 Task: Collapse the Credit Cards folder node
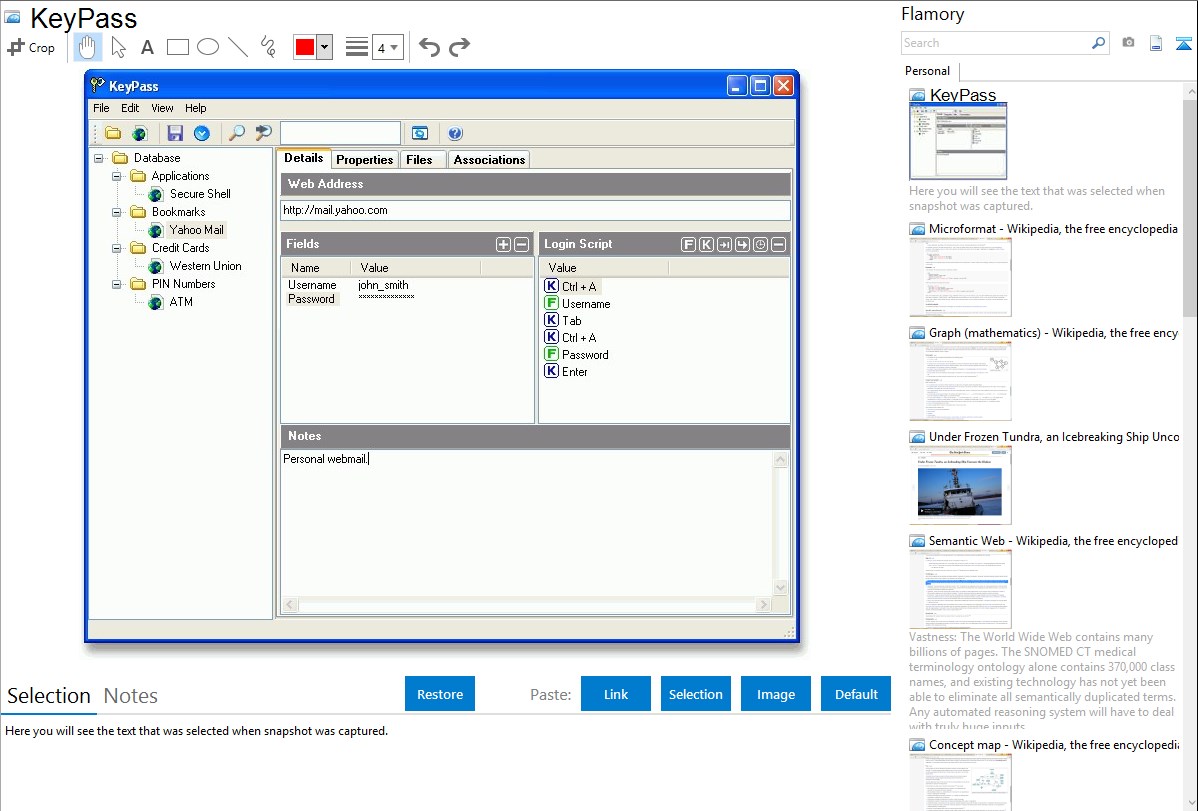tap(117, 248)
